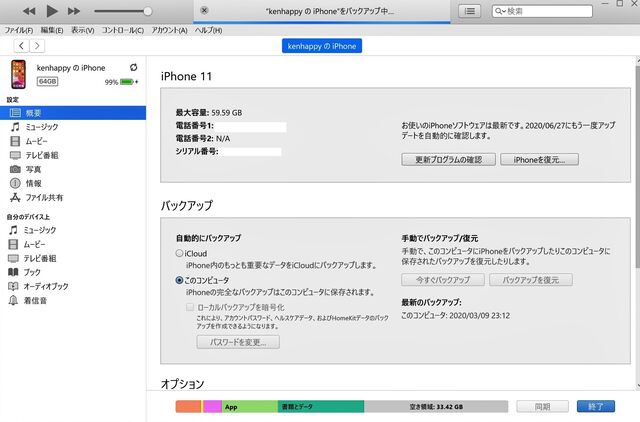Click the pink storage bar segment
Screen dimensions: 640x422
tap(213, 406)
